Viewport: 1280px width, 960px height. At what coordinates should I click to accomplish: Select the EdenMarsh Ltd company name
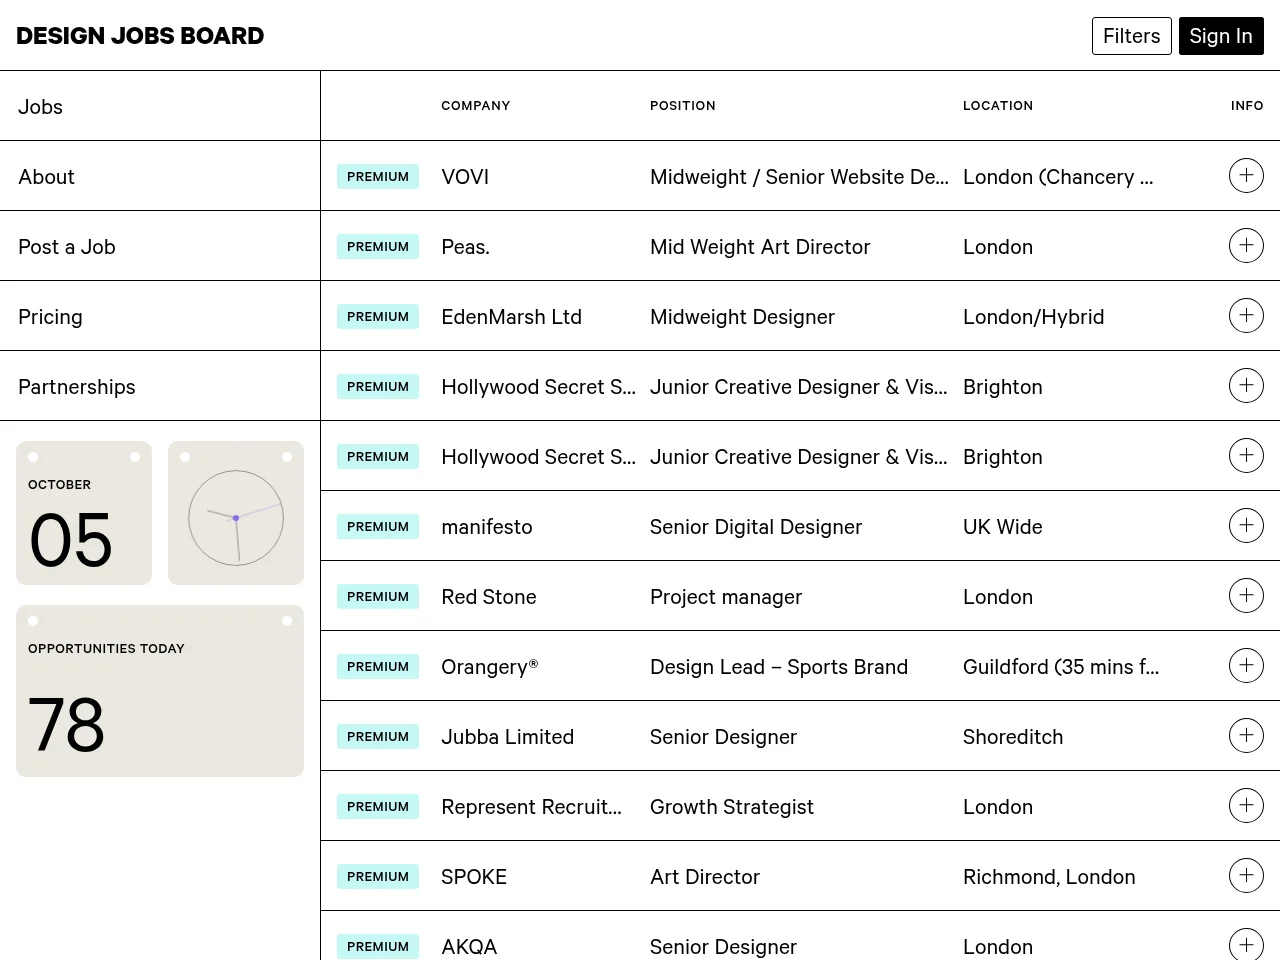(x=511, y=317)
